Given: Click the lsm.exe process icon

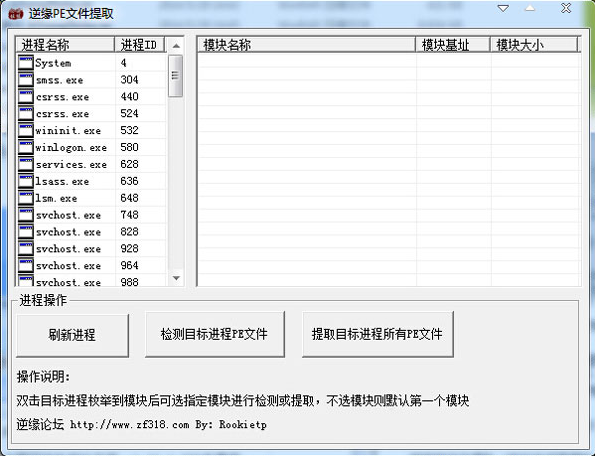Looking at the screenshot, I should coord(25,198).
